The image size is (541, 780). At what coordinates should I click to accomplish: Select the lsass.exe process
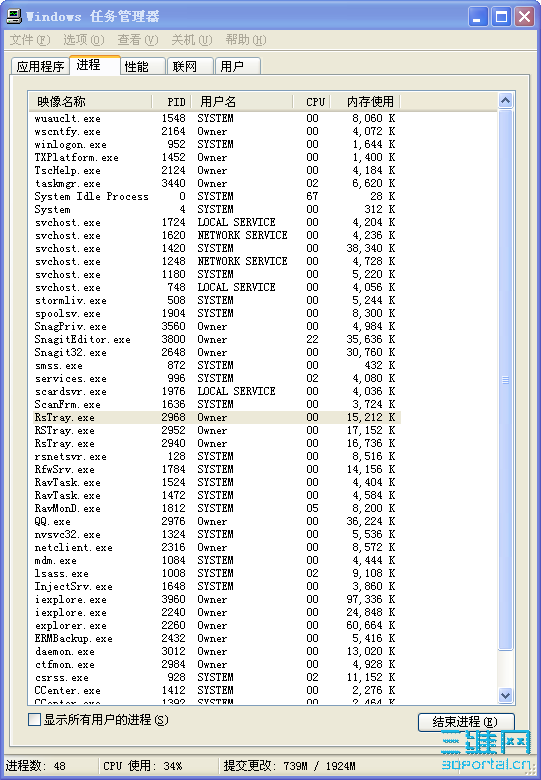[217, 573]
